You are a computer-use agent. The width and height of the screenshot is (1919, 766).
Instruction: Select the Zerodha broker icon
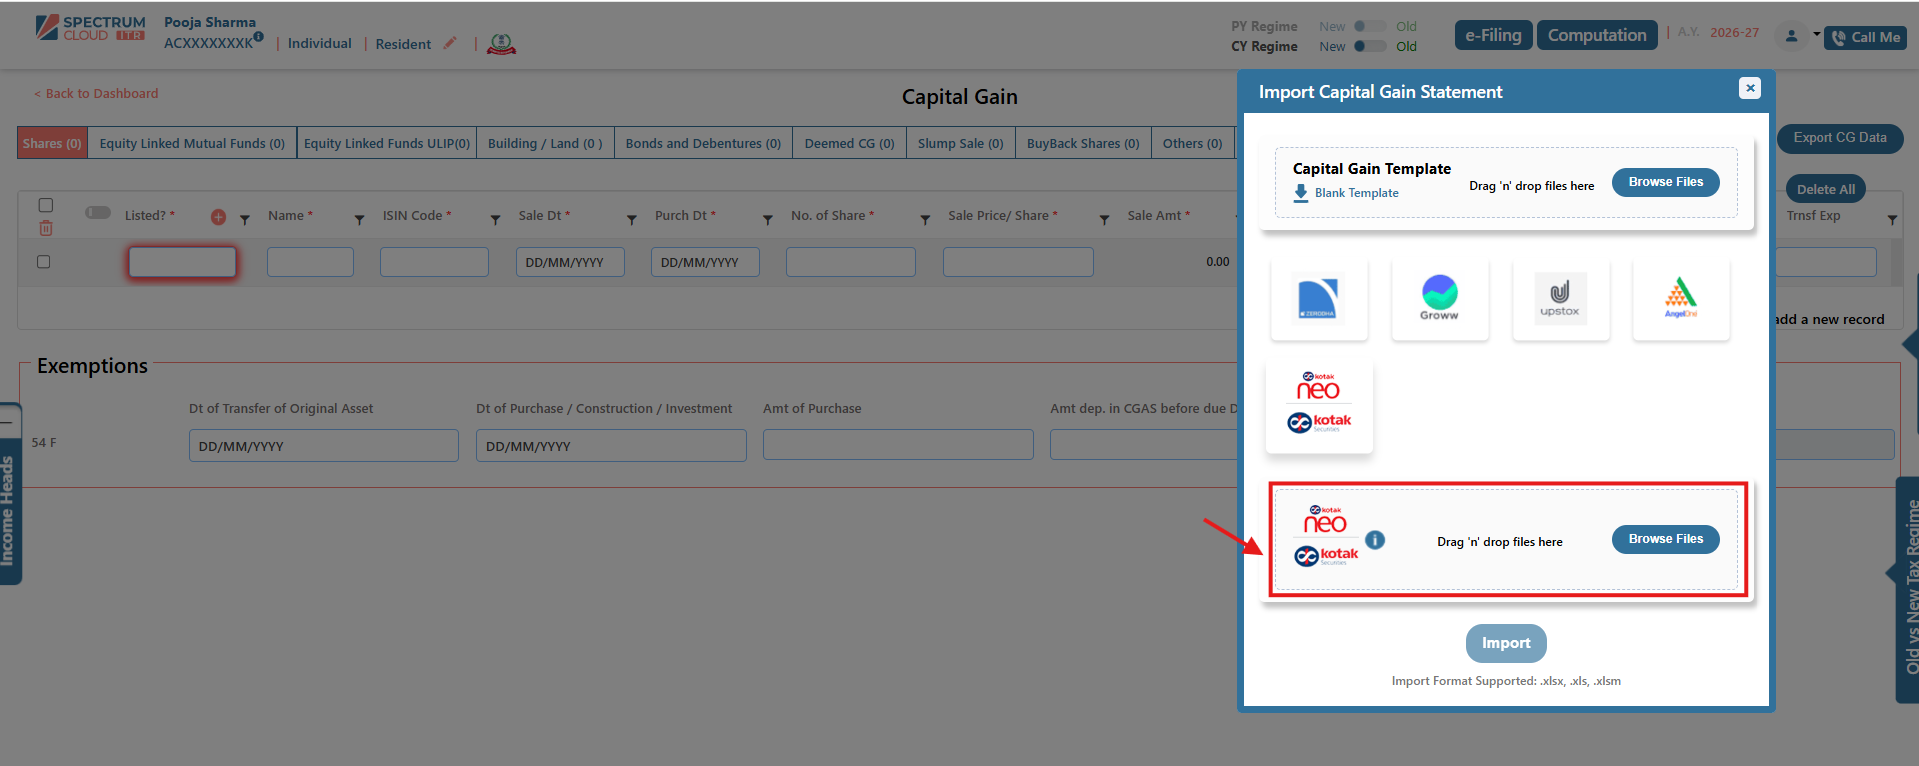tap(1318, 298)
